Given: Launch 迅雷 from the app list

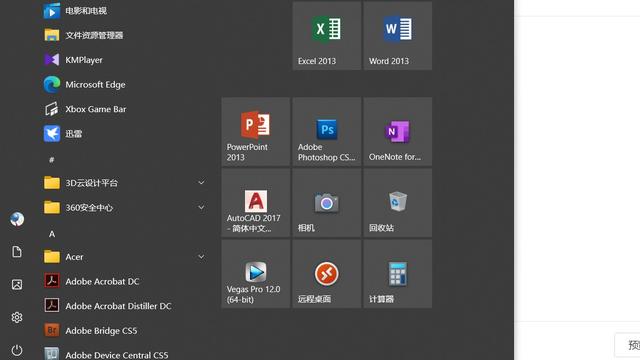Looking at the screenshot, I should point(124,133).
